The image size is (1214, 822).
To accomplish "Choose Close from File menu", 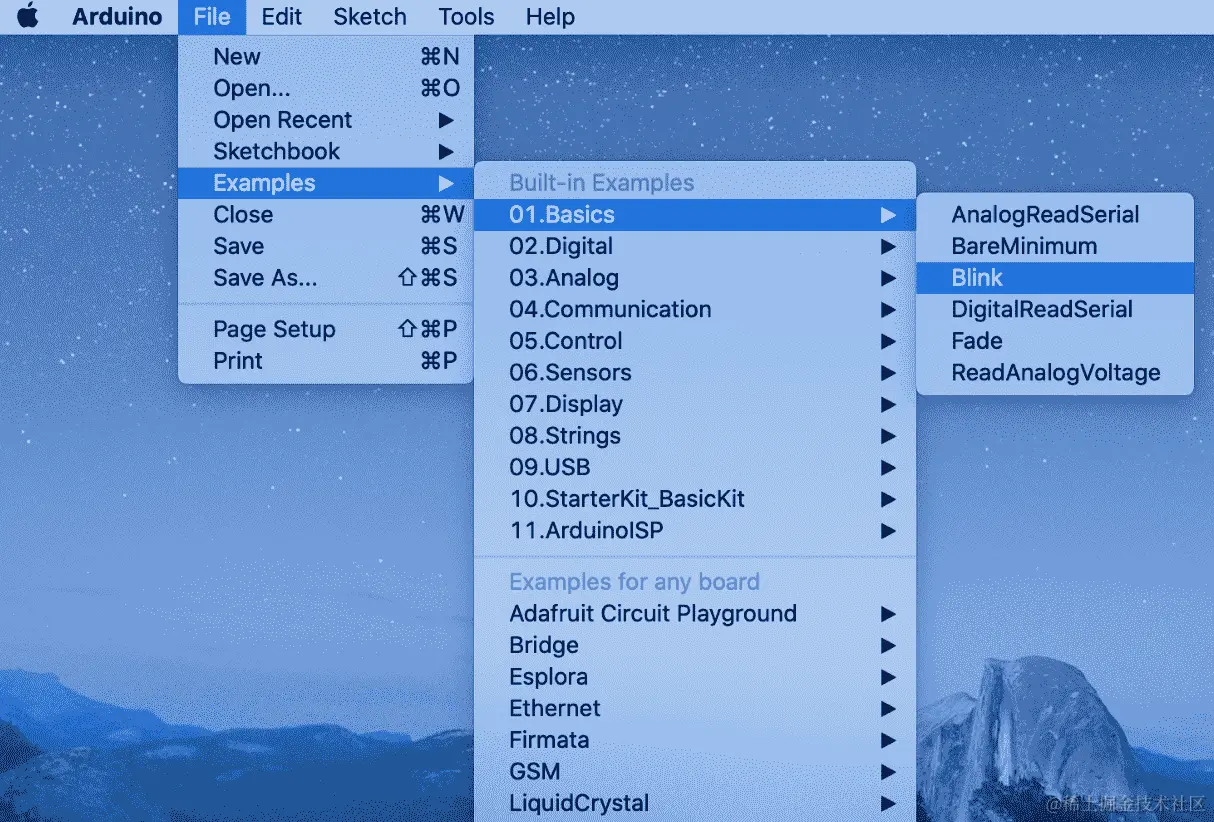I will point(326,215).
